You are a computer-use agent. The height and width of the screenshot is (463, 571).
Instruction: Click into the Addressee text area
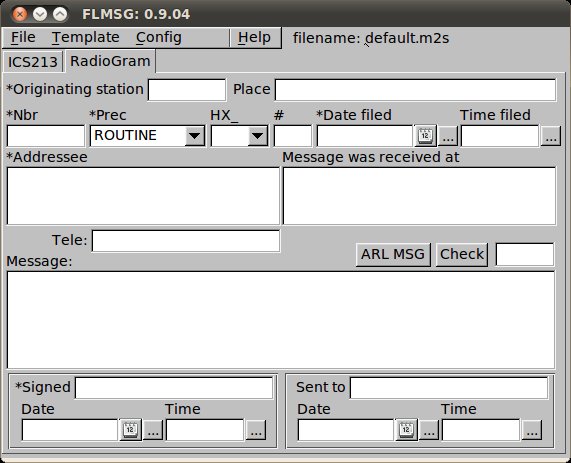(x=143, y=196)
